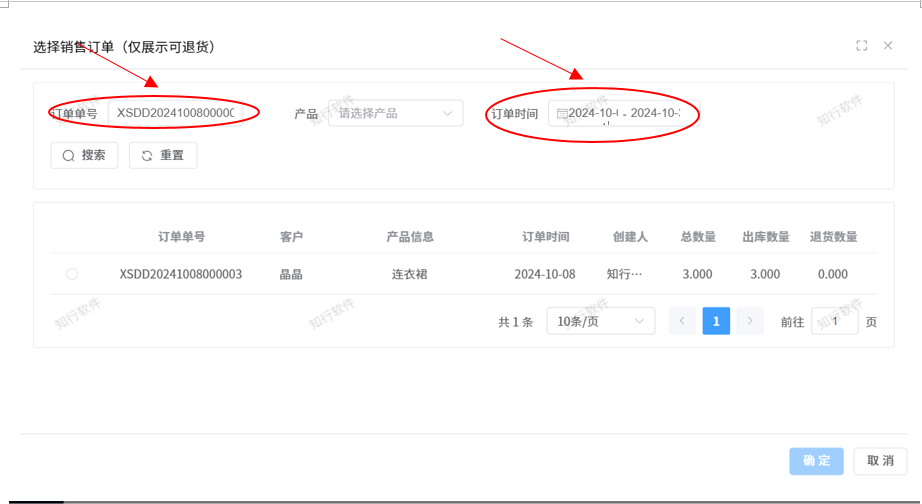Go to the next page arrow

[750, 322]
